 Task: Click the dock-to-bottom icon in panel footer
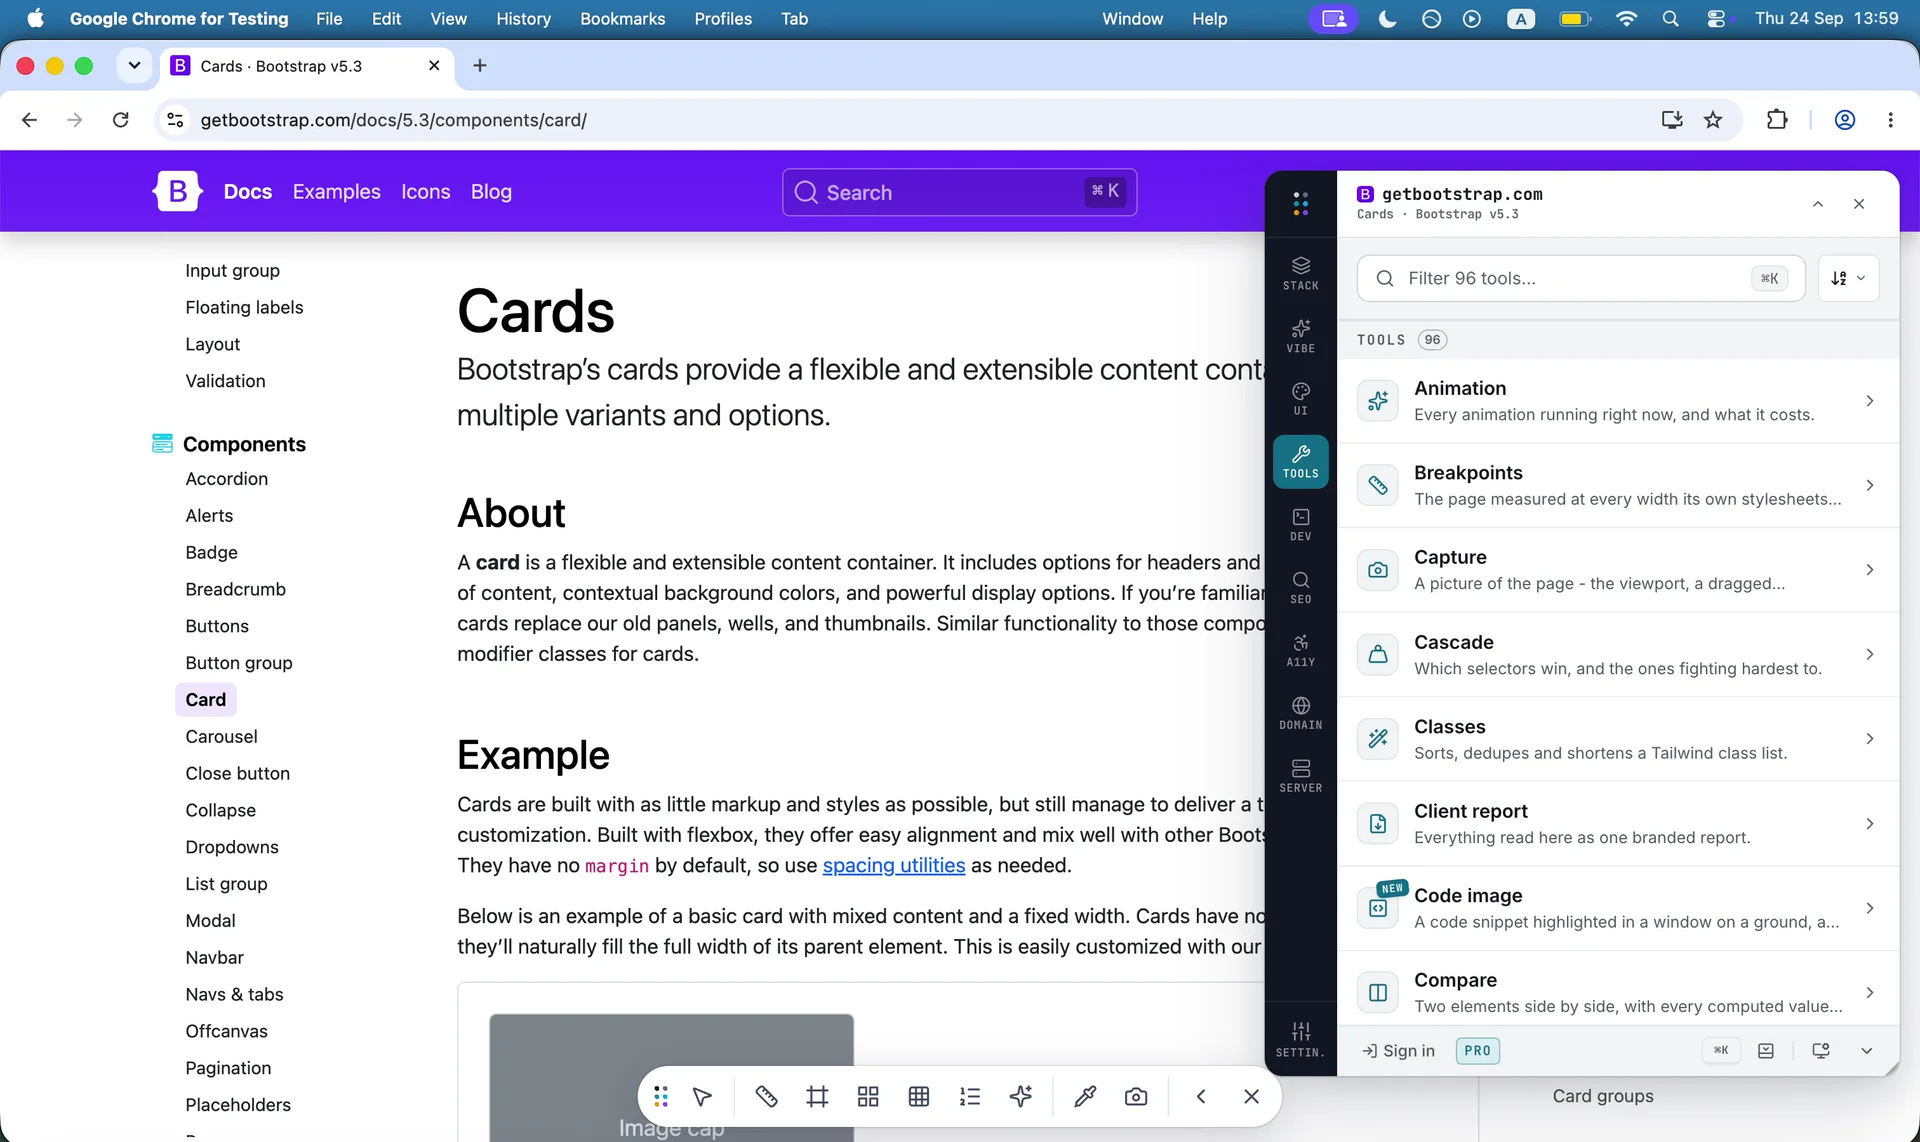(1766, 1051)
